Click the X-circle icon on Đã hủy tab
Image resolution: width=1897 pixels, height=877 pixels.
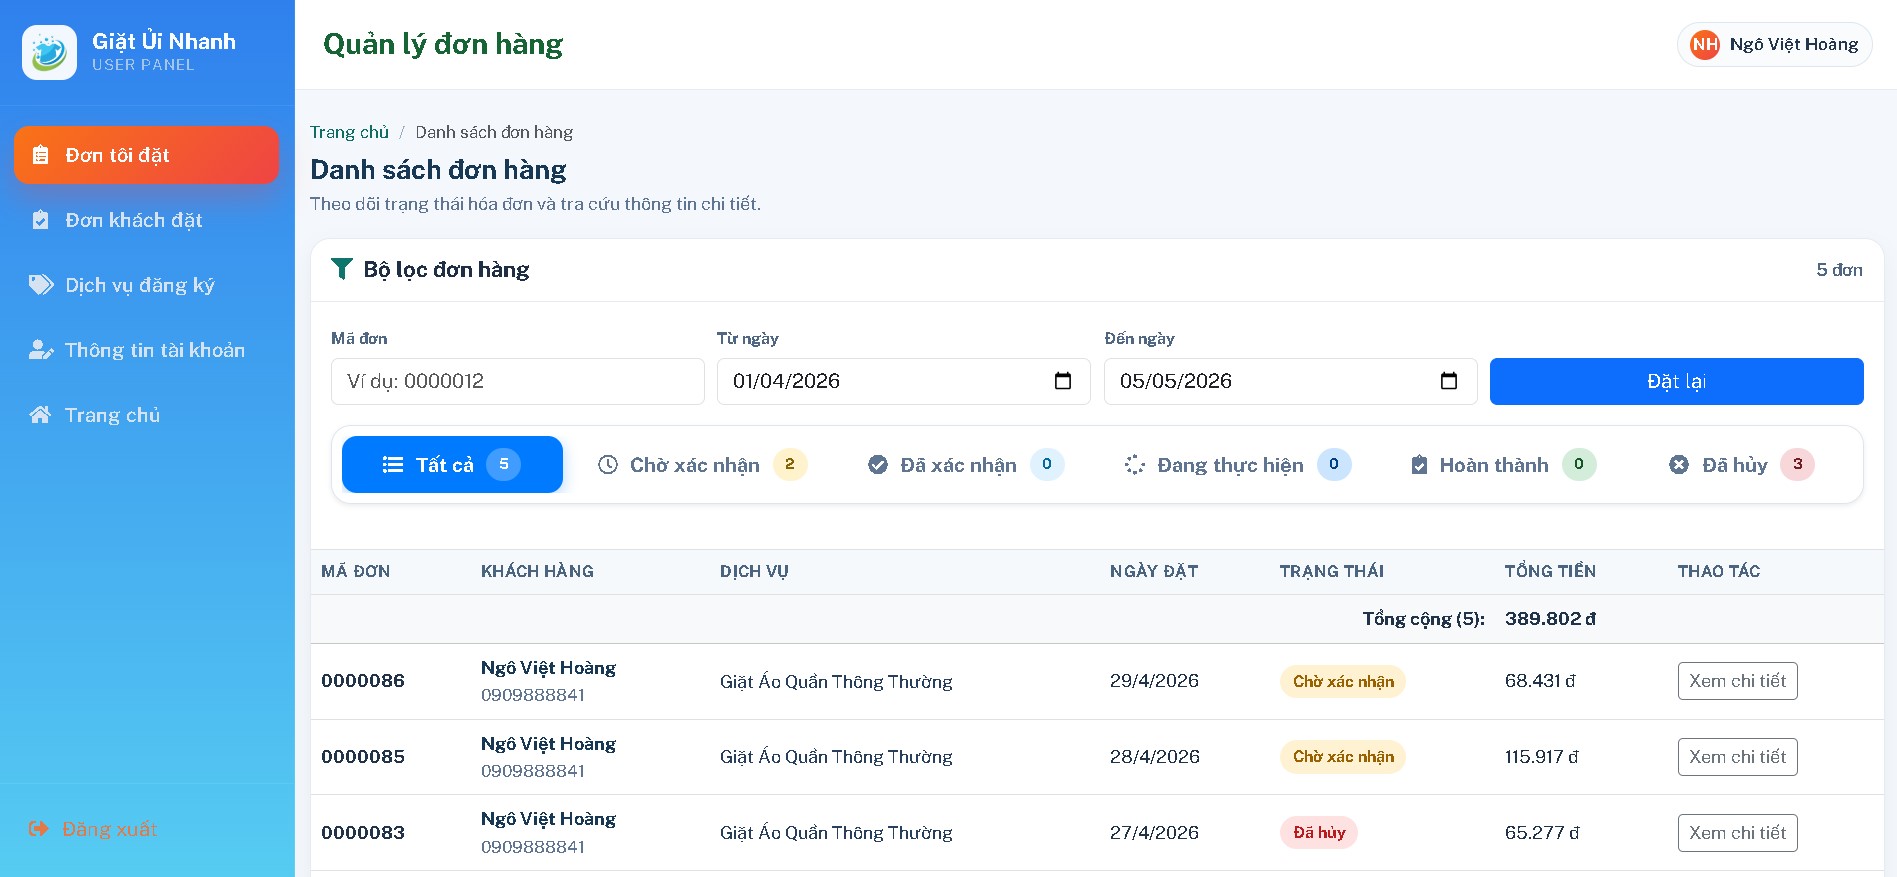pyautogui.click(x=1679, y=465)
